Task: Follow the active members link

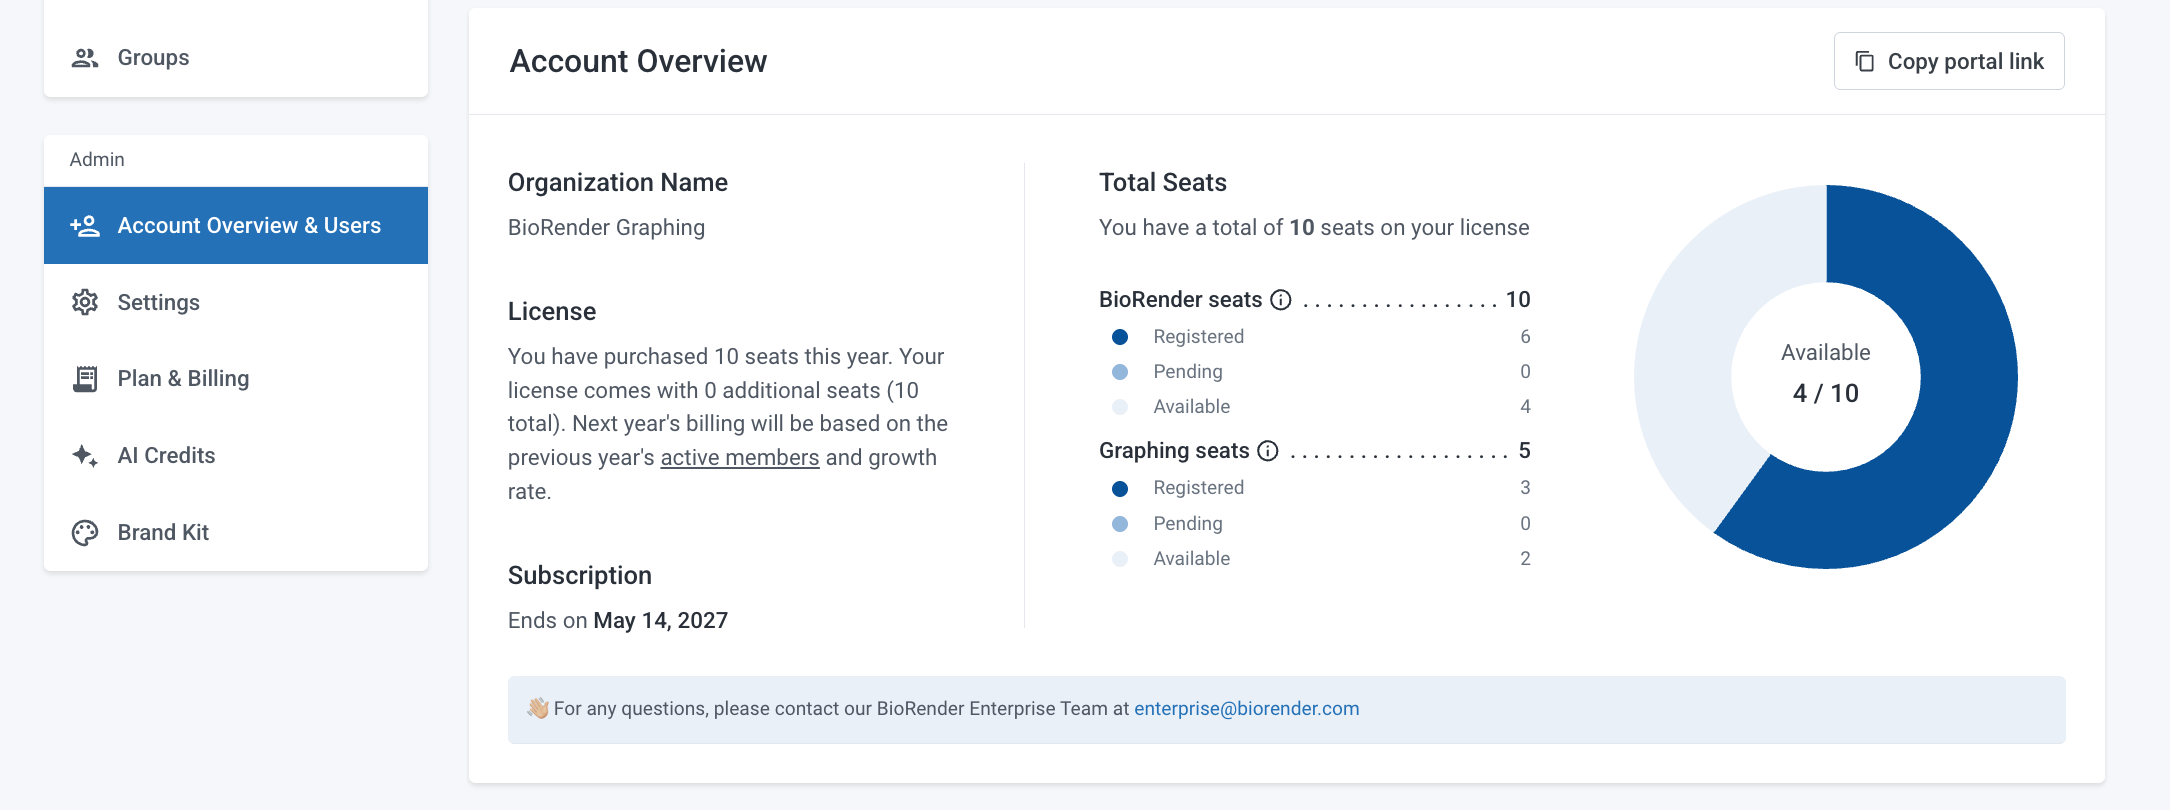Action: pyautogui.click(x=740, y=458)
